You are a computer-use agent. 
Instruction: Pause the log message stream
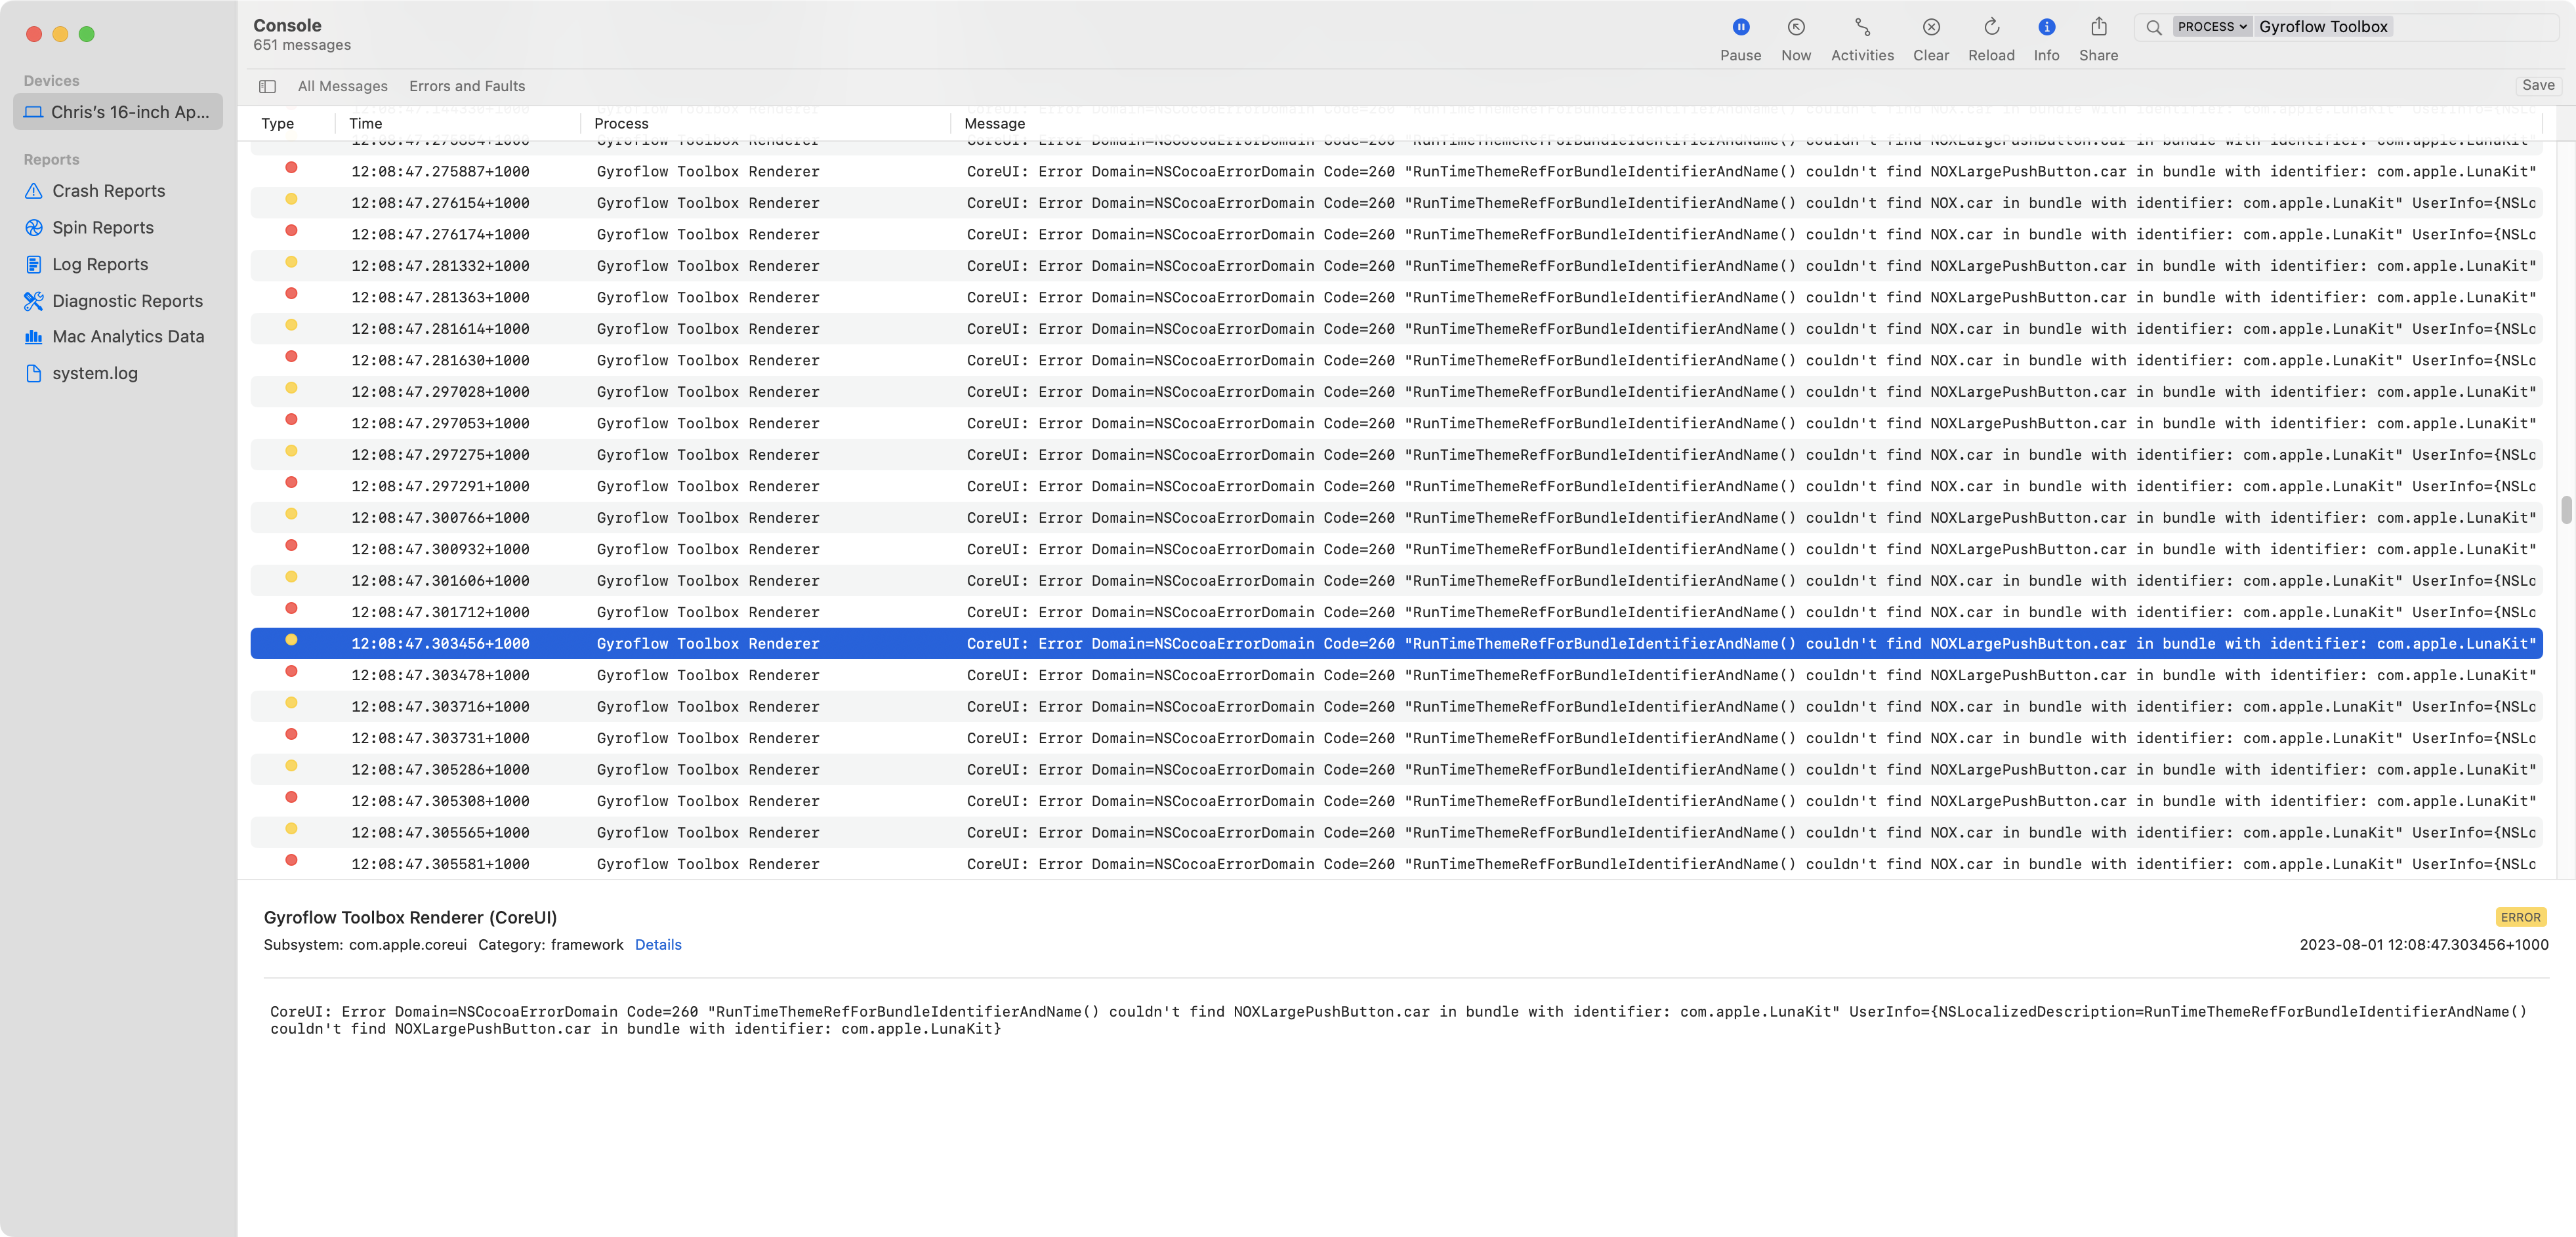click(x=1740, y=28)
